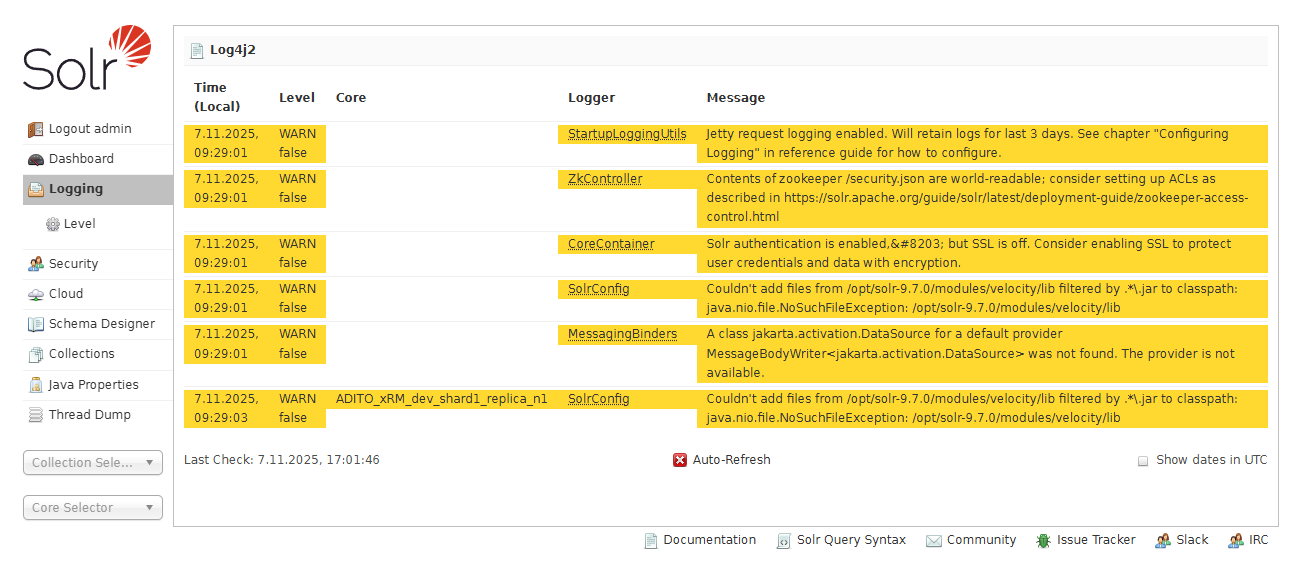Click the Last Check timestamp text

tap(282, 460)
